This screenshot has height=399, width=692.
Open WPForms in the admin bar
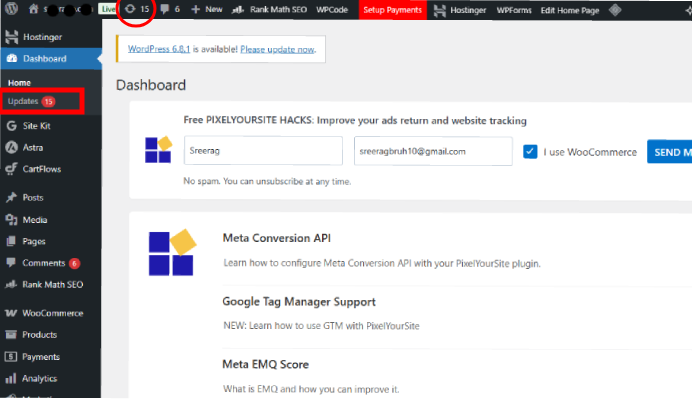[514, 10]
